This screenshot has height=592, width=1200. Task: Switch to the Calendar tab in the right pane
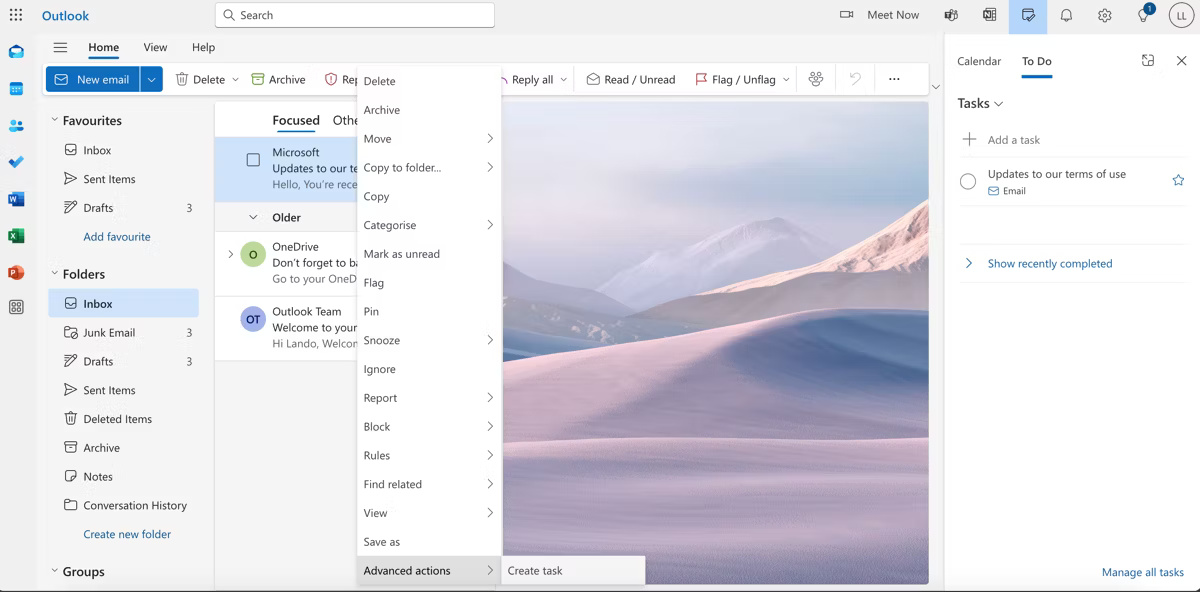[x=978, y=61]
